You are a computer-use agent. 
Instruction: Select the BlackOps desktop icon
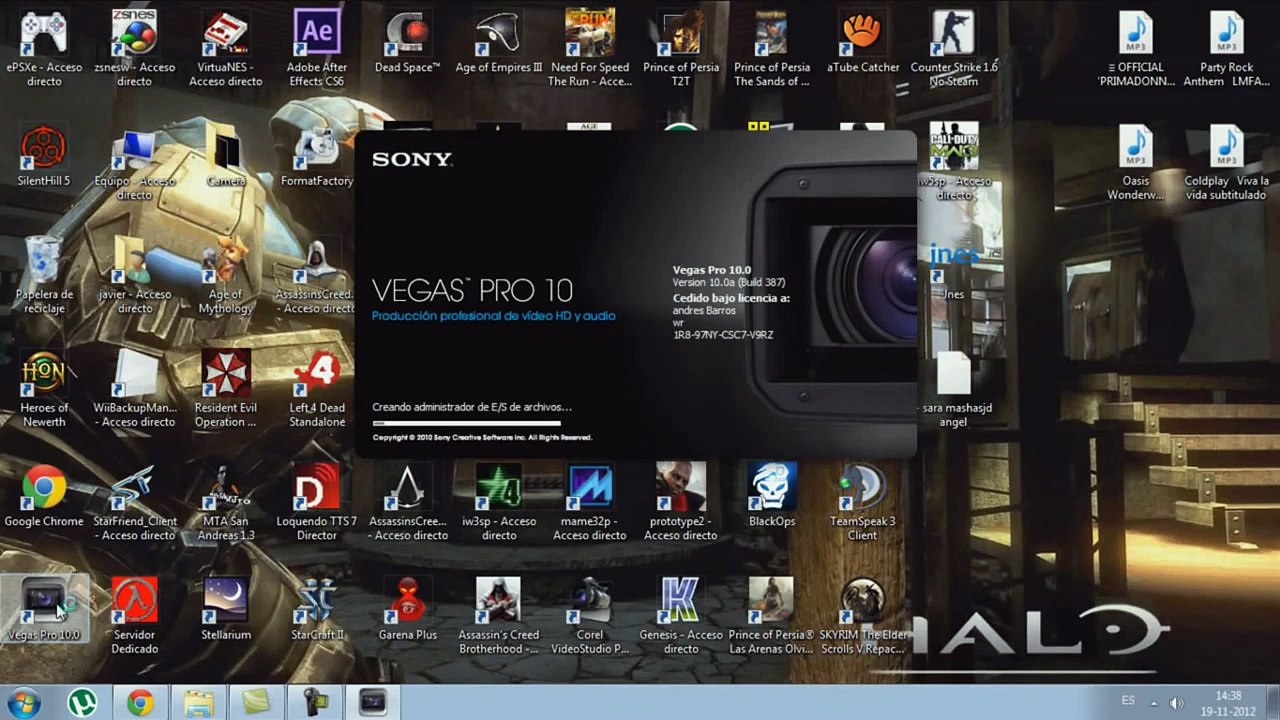tap(772, 494)
